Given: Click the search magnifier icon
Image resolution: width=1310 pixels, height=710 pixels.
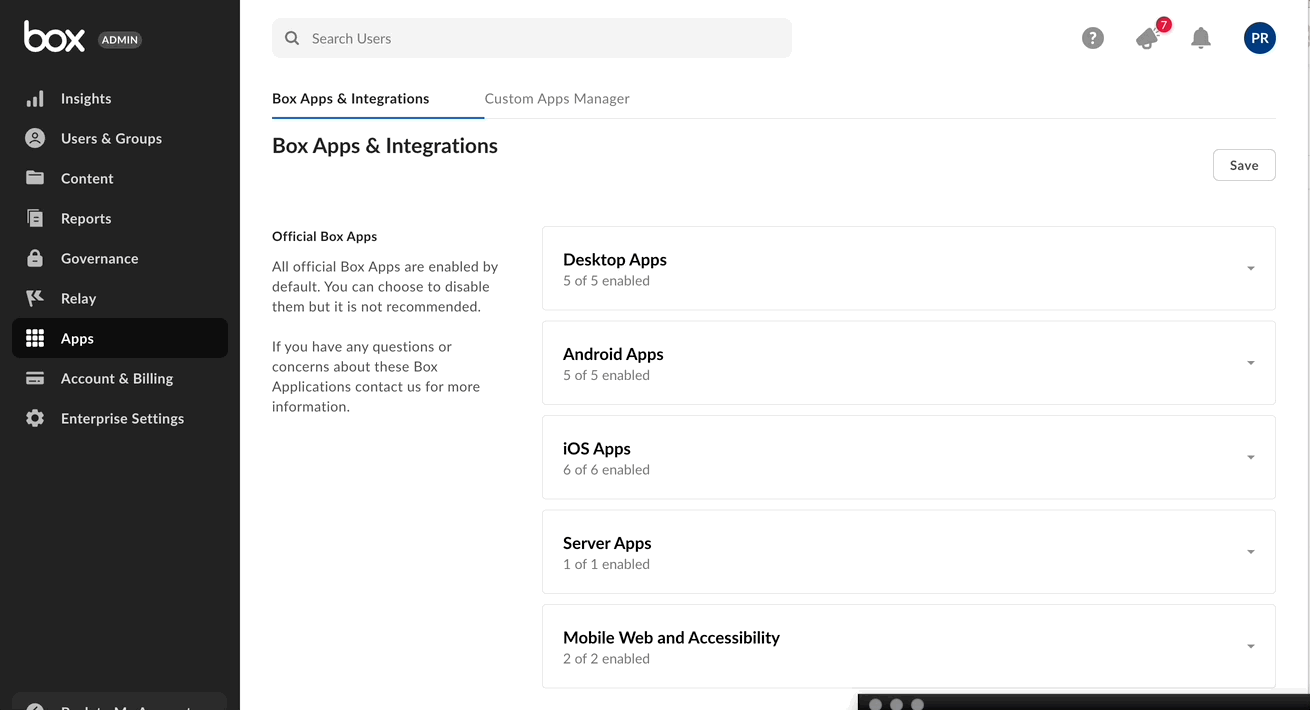Looking at the screenshot, I should point(292,38).
